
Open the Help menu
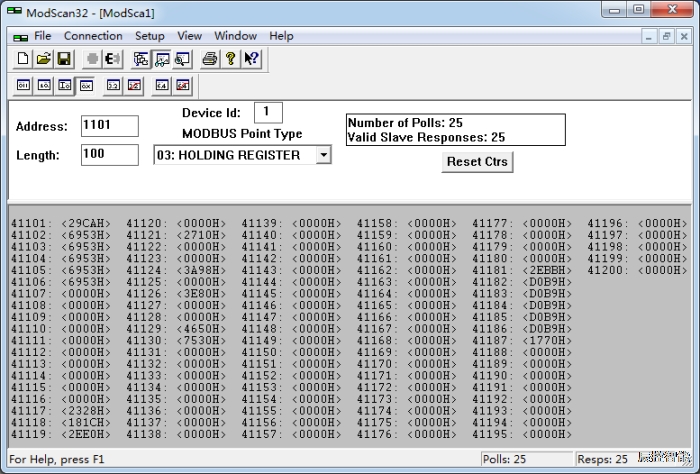pos(282,36)
